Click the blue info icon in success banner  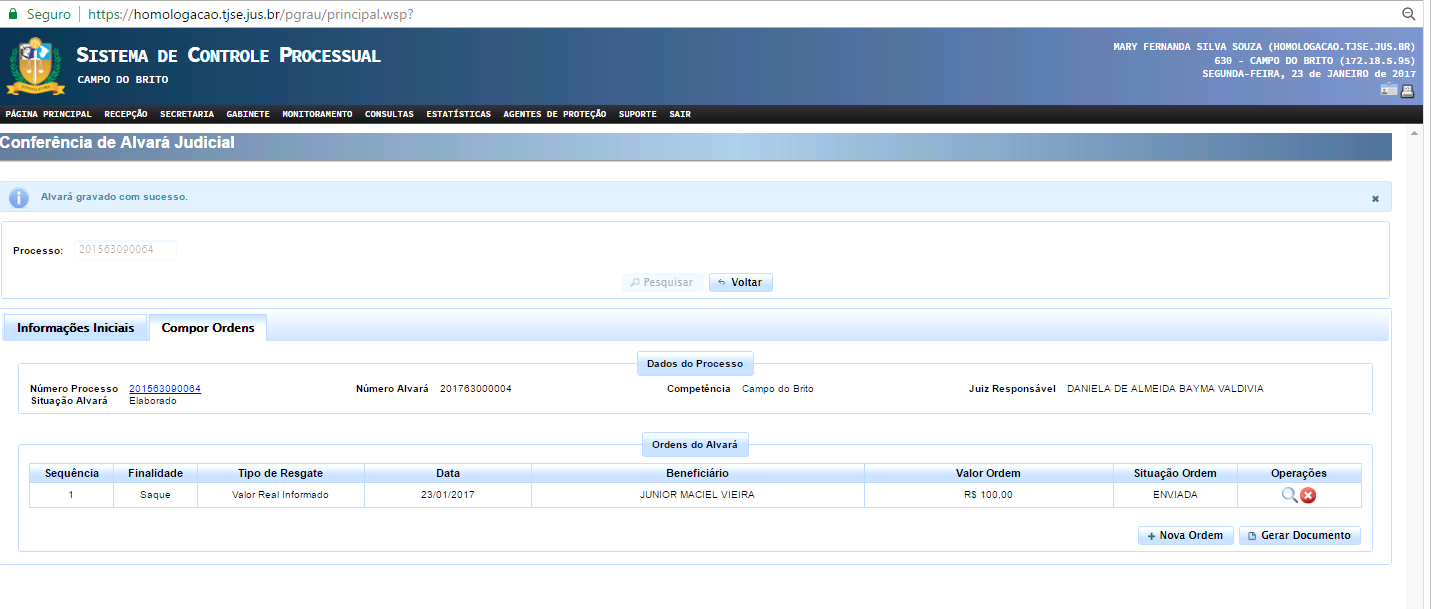pyautogui.click(x=19, y=197)
